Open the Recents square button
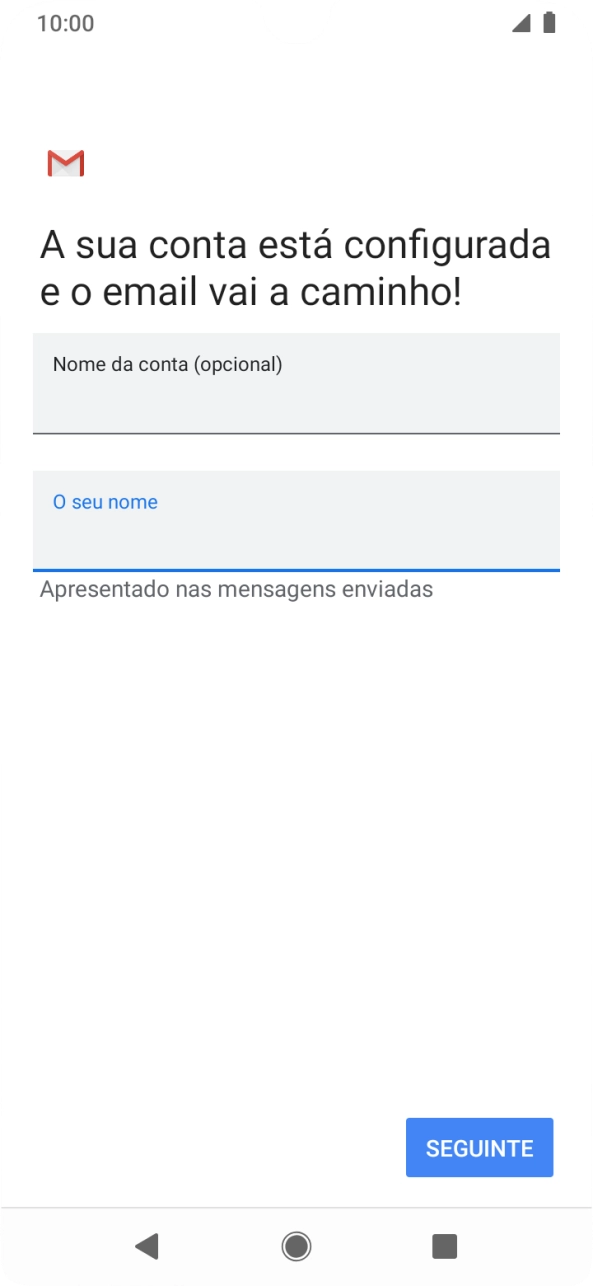Image resolution: width=593 pixels, height=1286 pixels. 444,1246
